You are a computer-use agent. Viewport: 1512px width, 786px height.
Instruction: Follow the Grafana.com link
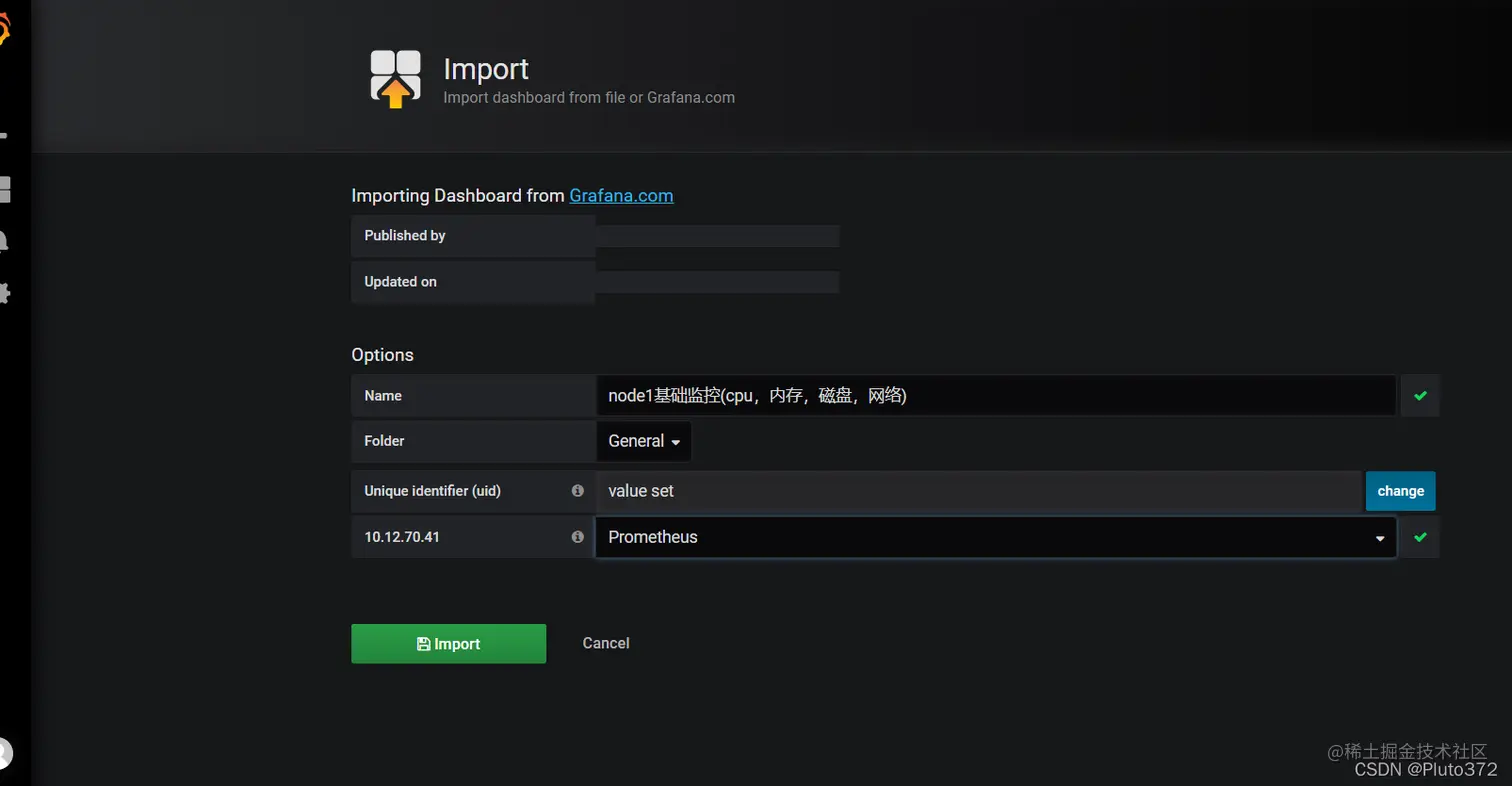coord(621,195)
